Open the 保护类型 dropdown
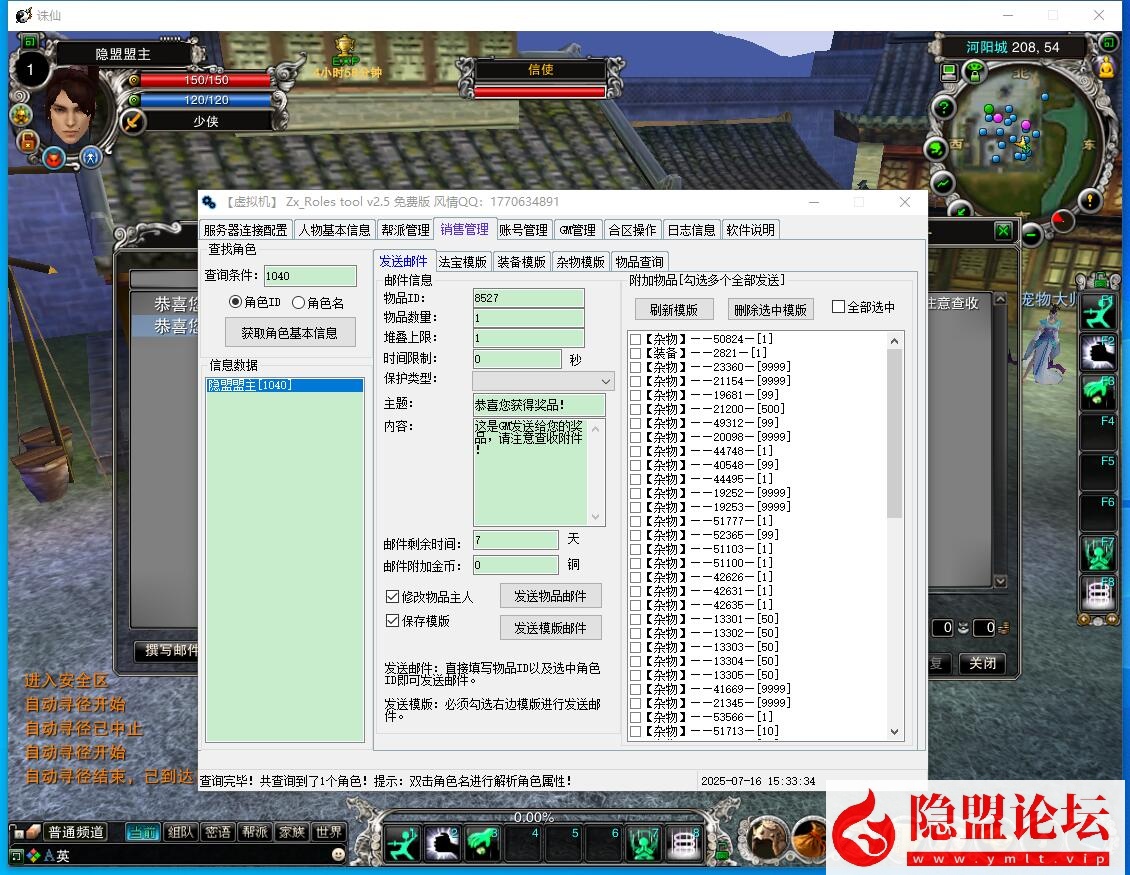 point(602,380)
